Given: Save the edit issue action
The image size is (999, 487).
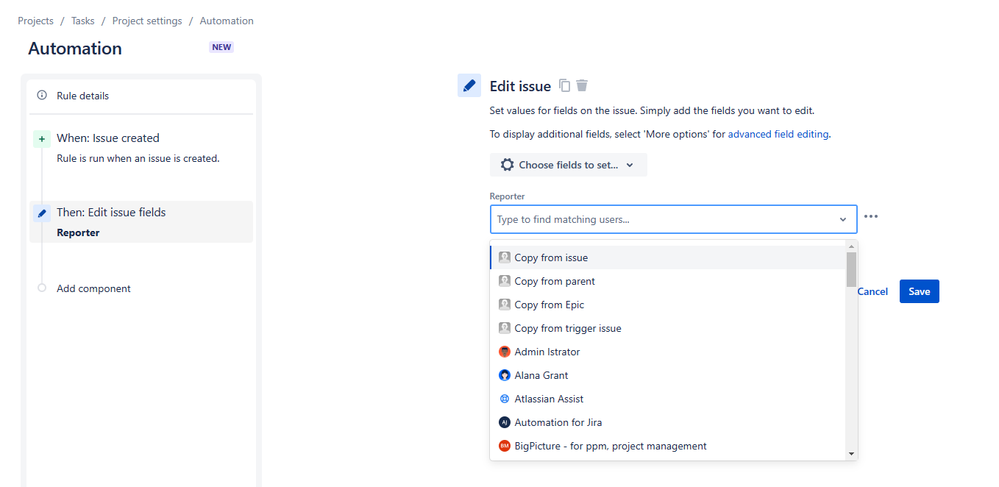Looking at the screenshot, I should click(919, 291).
